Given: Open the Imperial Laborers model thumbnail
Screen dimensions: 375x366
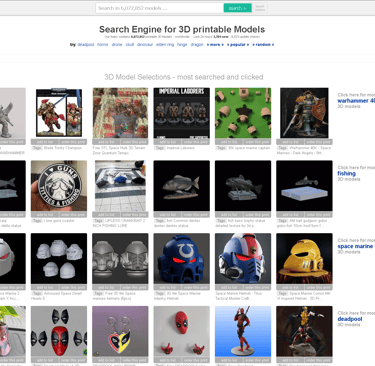Looking at the screenshot, I should pos(182,113).
